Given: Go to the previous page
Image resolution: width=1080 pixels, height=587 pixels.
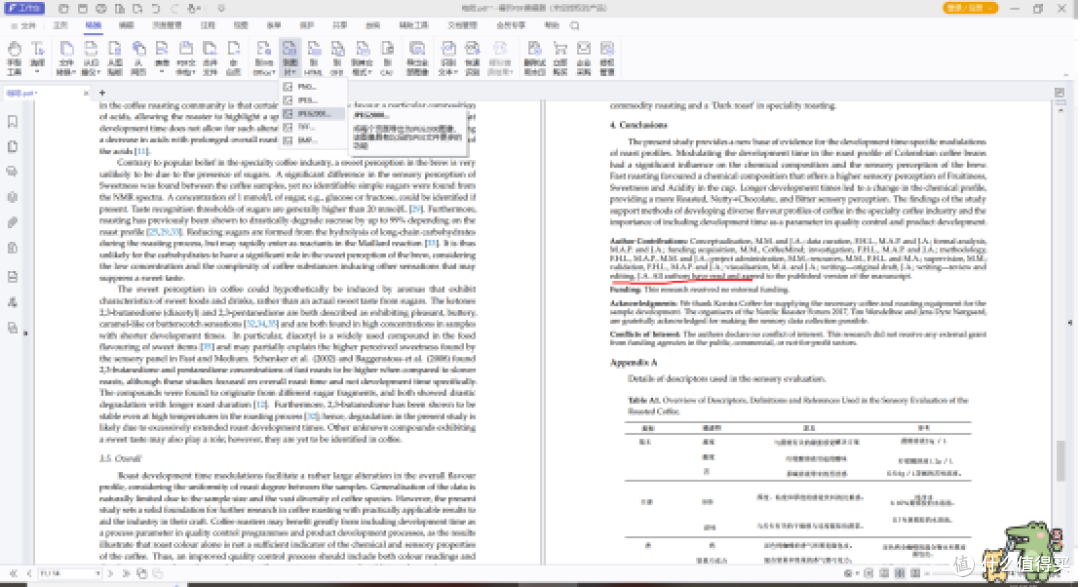Looking at the screenshot, I should [29, 573].
